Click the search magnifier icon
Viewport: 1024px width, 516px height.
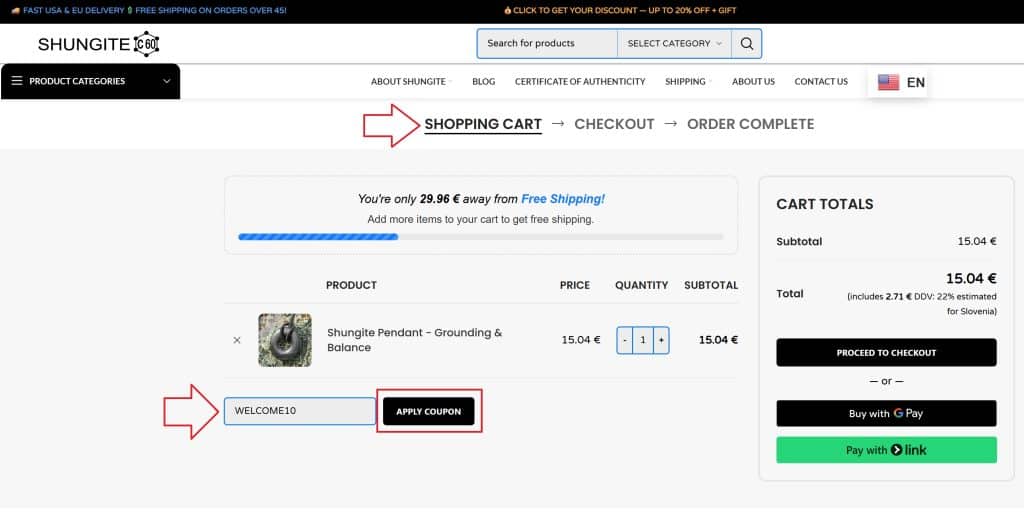point(746,44)
